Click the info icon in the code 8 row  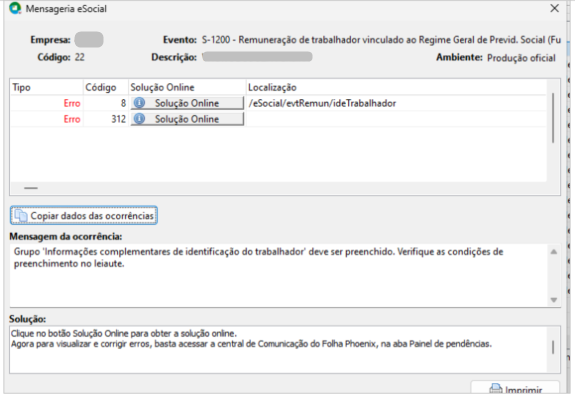(139, 103)
